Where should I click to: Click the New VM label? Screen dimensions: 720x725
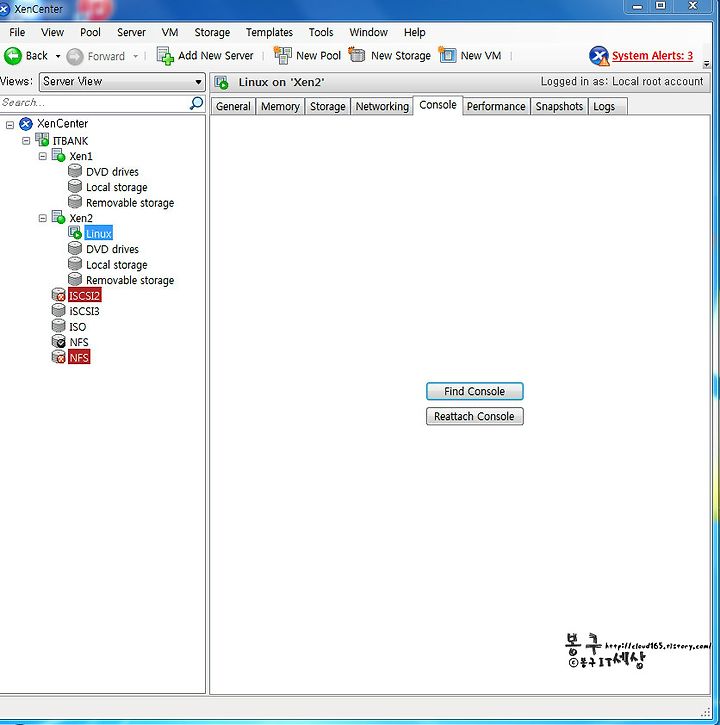[480, 56]
